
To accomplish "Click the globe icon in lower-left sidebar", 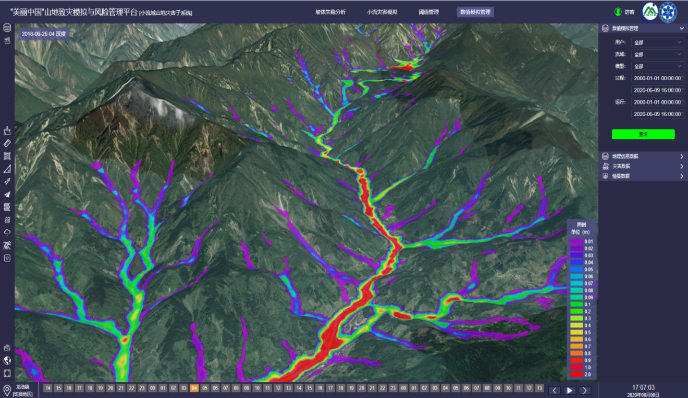I will [7, 360].
